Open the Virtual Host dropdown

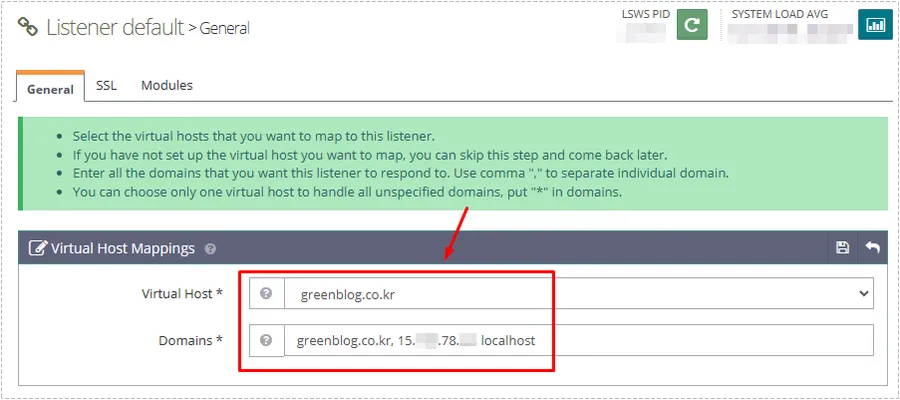click(x=578, y=294)
